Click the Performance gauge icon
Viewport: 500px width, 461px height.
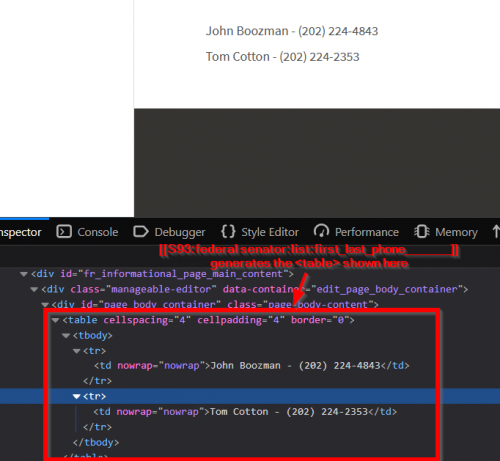321,231
